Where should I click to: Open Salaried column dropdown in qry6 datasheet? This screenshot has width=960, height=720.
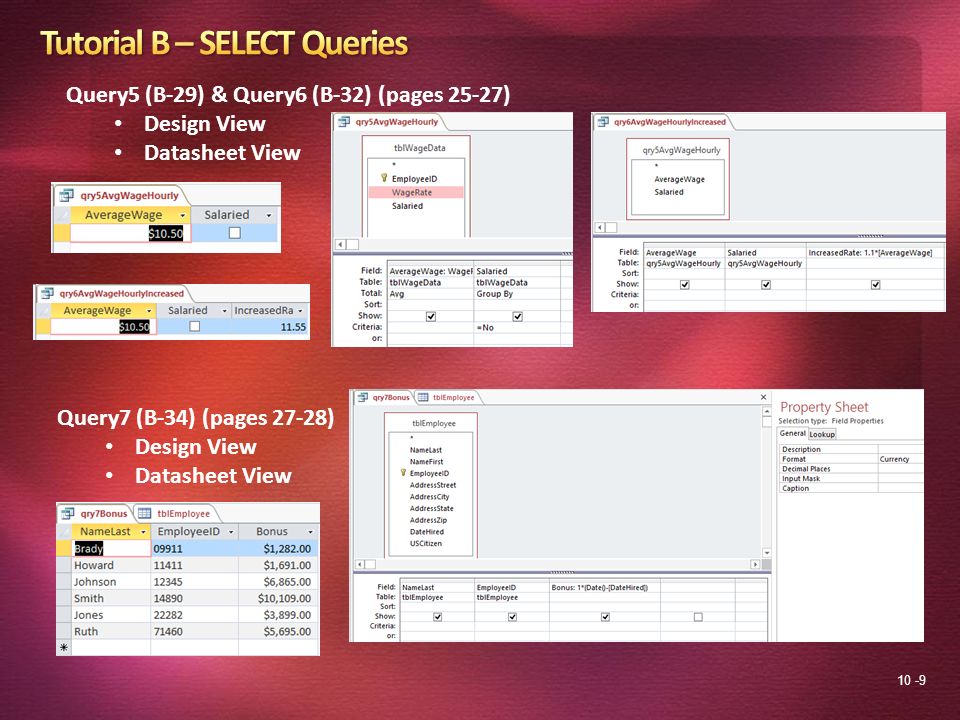225,311
